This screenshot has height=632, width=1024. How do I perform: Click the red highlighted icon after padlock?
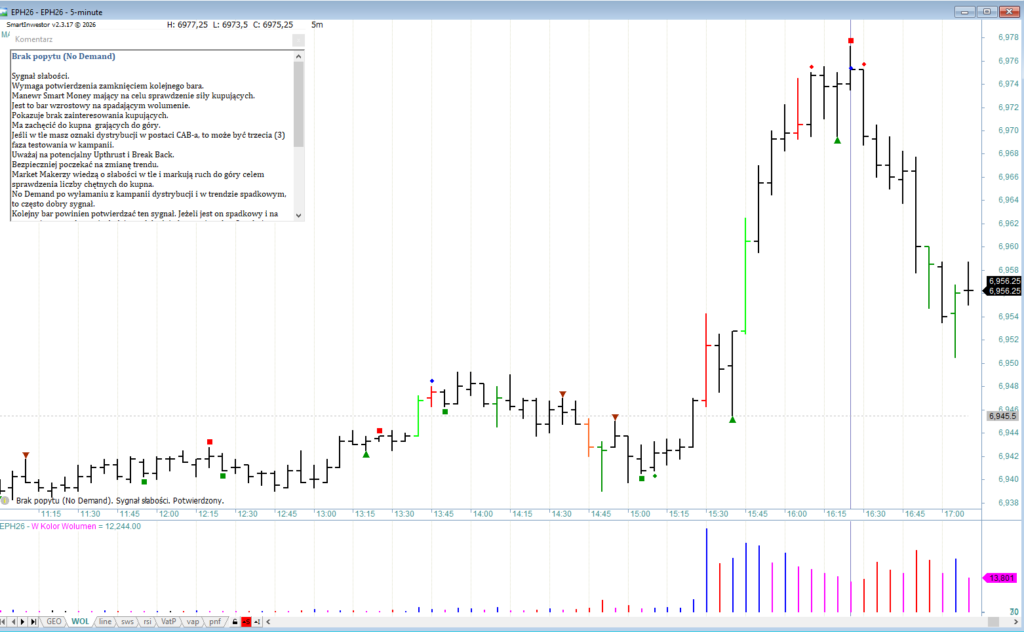tap(246, 622)
